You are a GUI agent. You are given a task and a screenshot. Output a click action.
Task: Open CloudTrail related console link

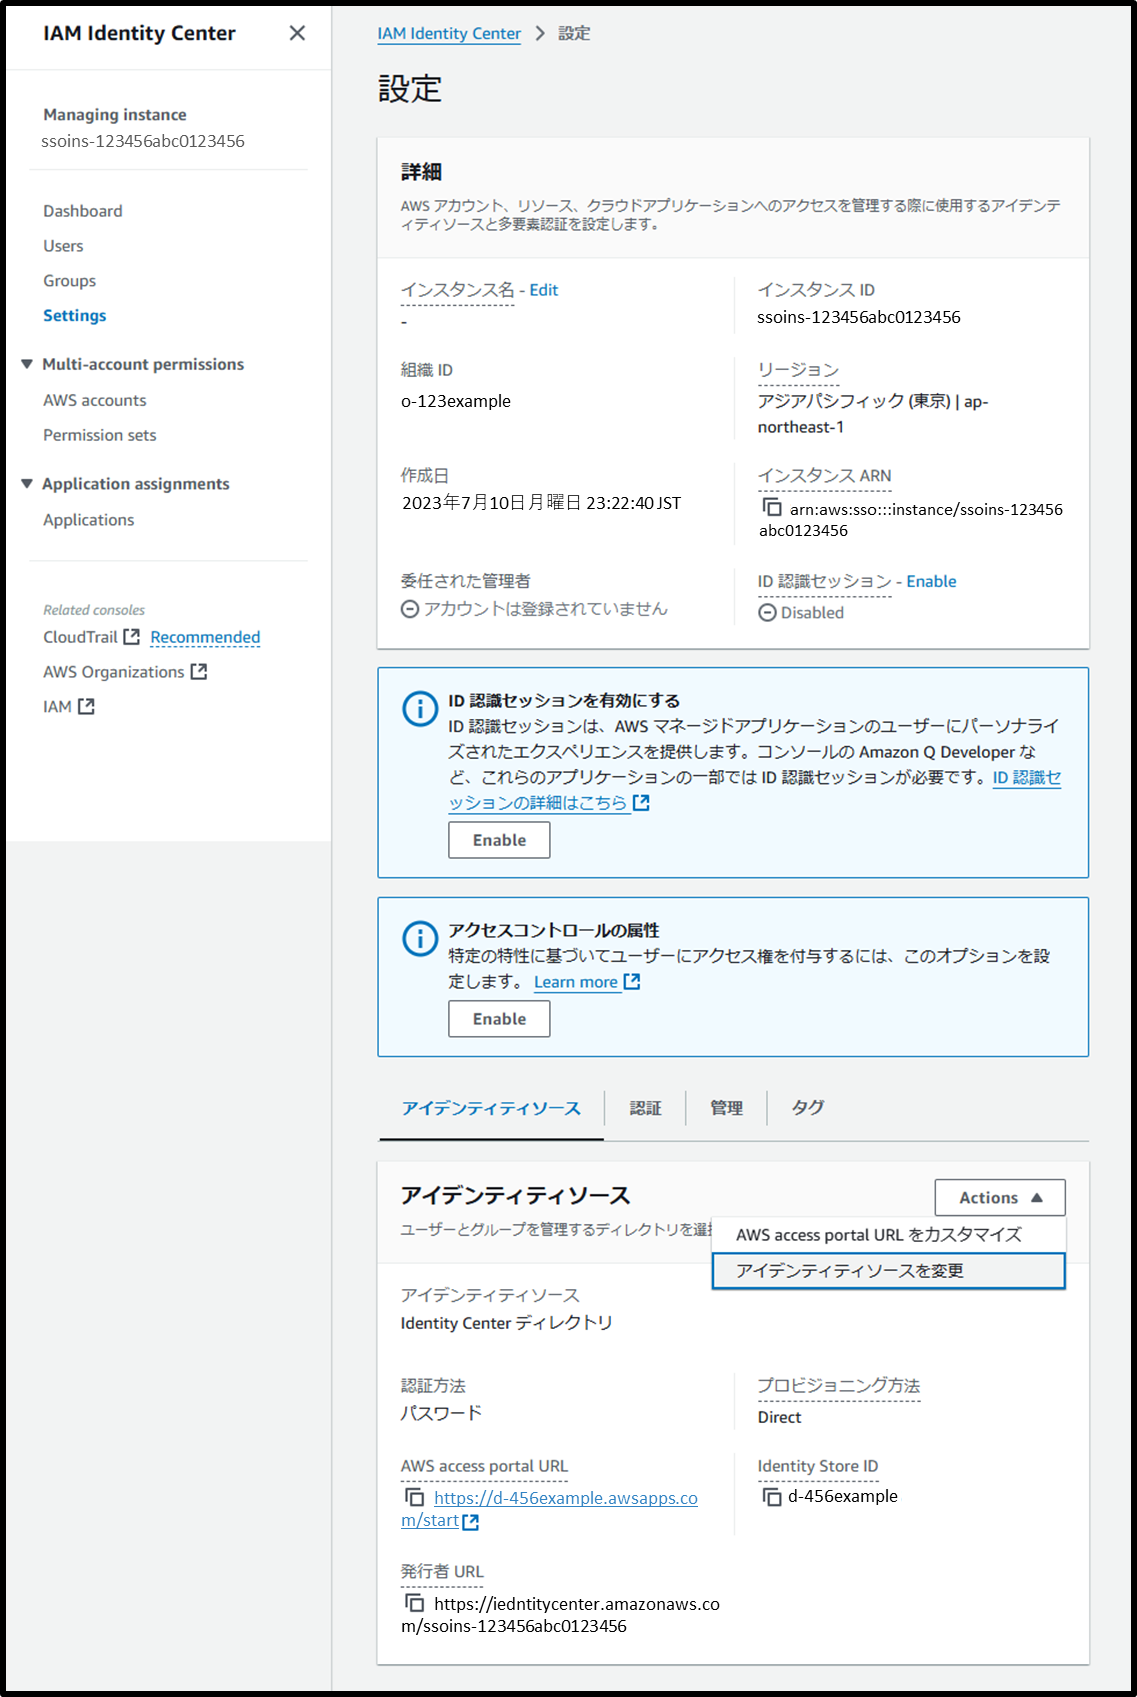(x=80, y=637)
